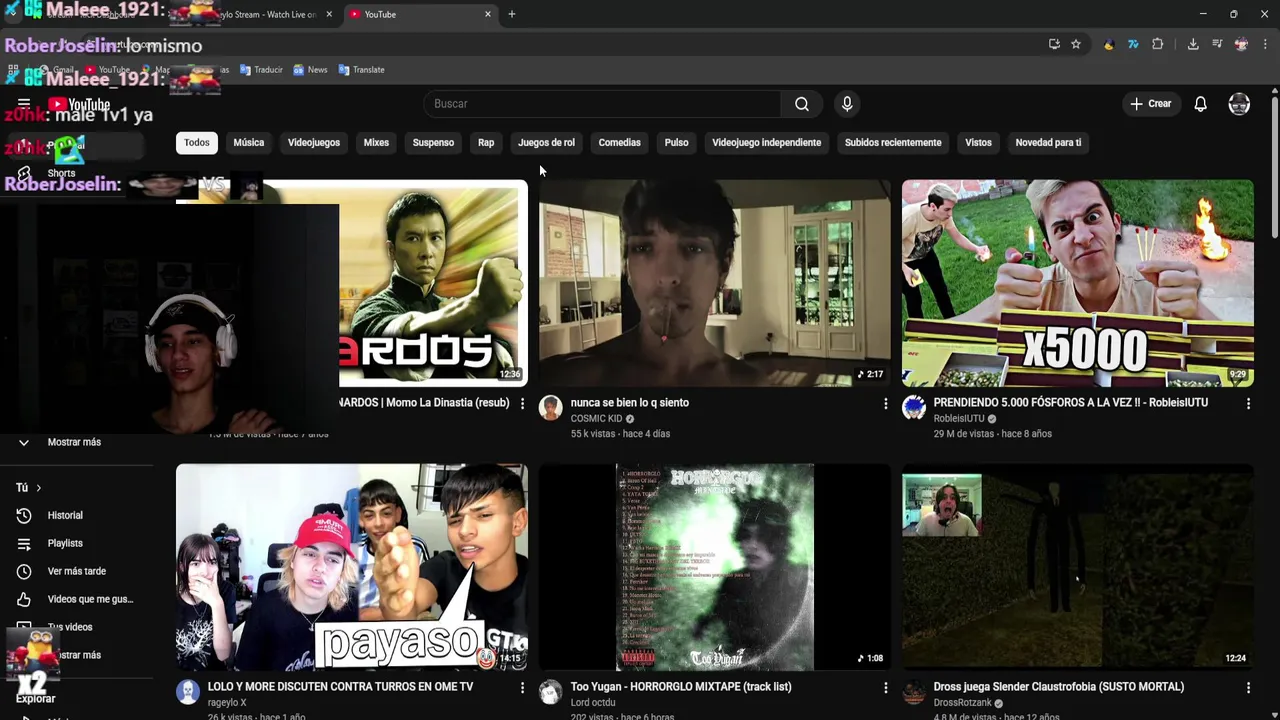Activate voice search microphone
The height and width of the screenshot is (720, 1280).
coord(847,104)
